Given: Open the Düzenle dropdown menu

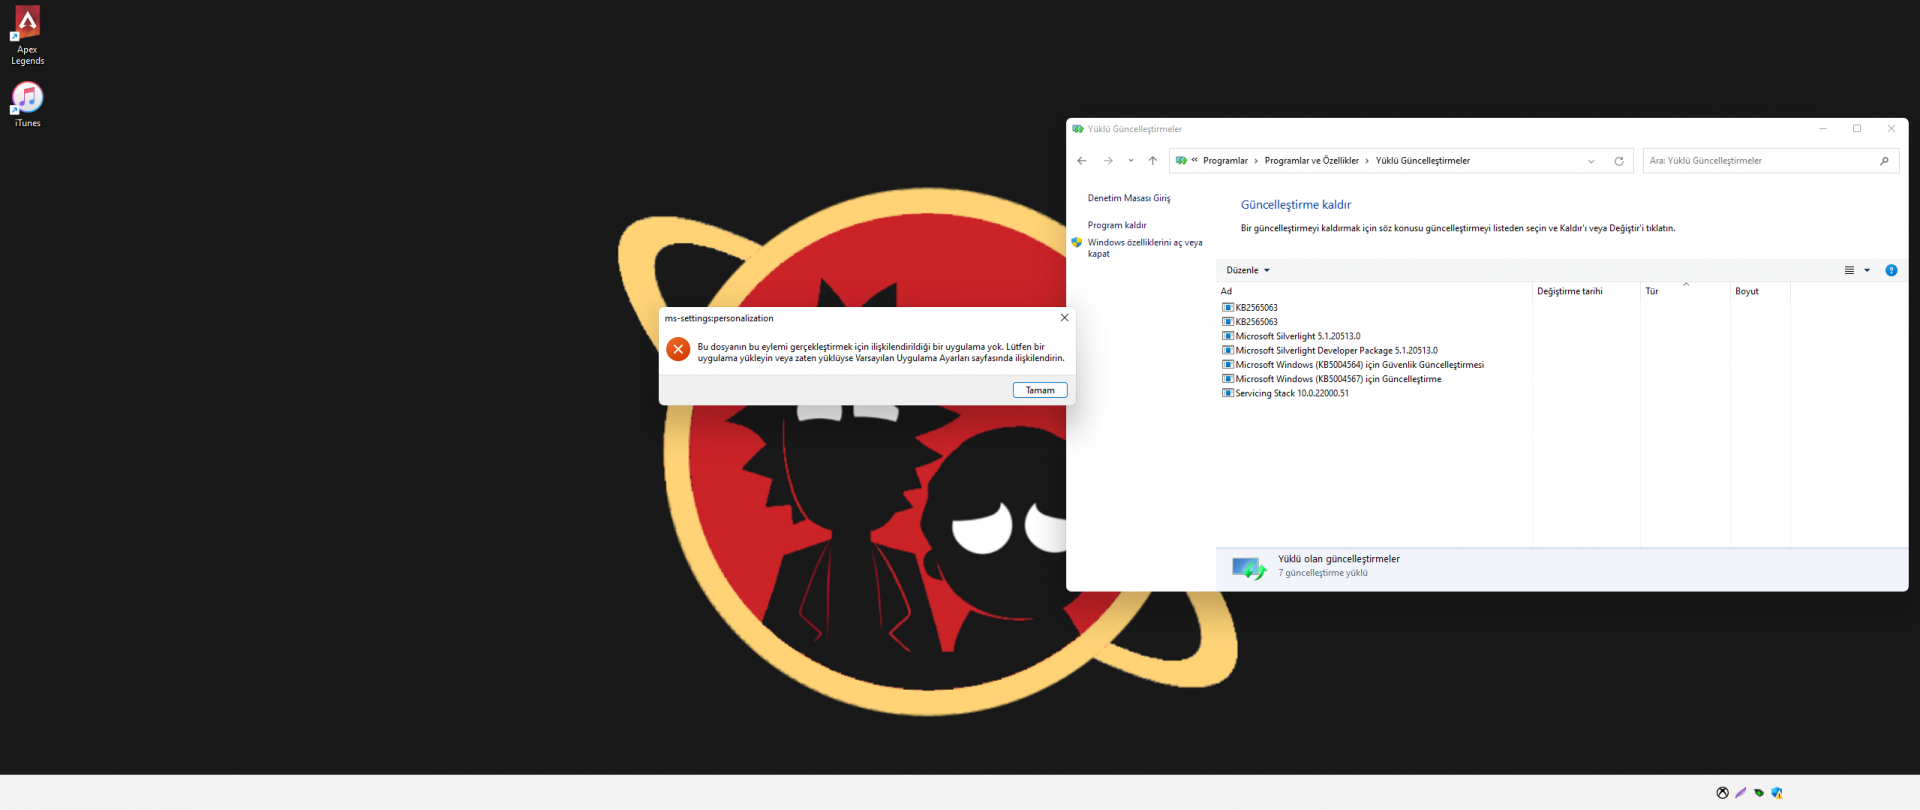Looking at the screenshot, I should (1248, 270).
